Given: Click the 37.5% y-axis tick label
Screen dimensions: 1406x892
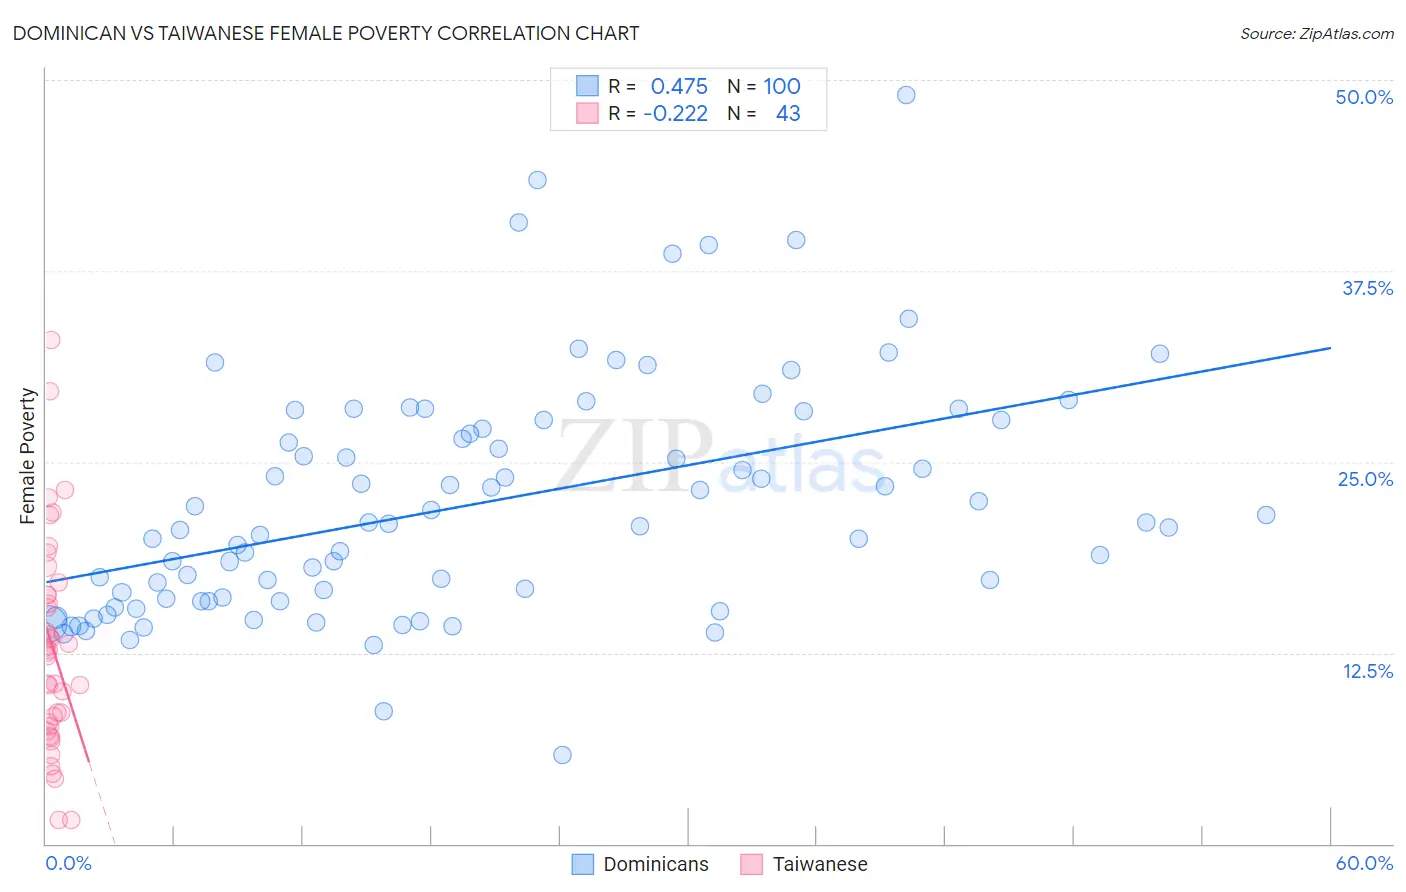Looking at the screenshot, I should tap(1367, 288).
